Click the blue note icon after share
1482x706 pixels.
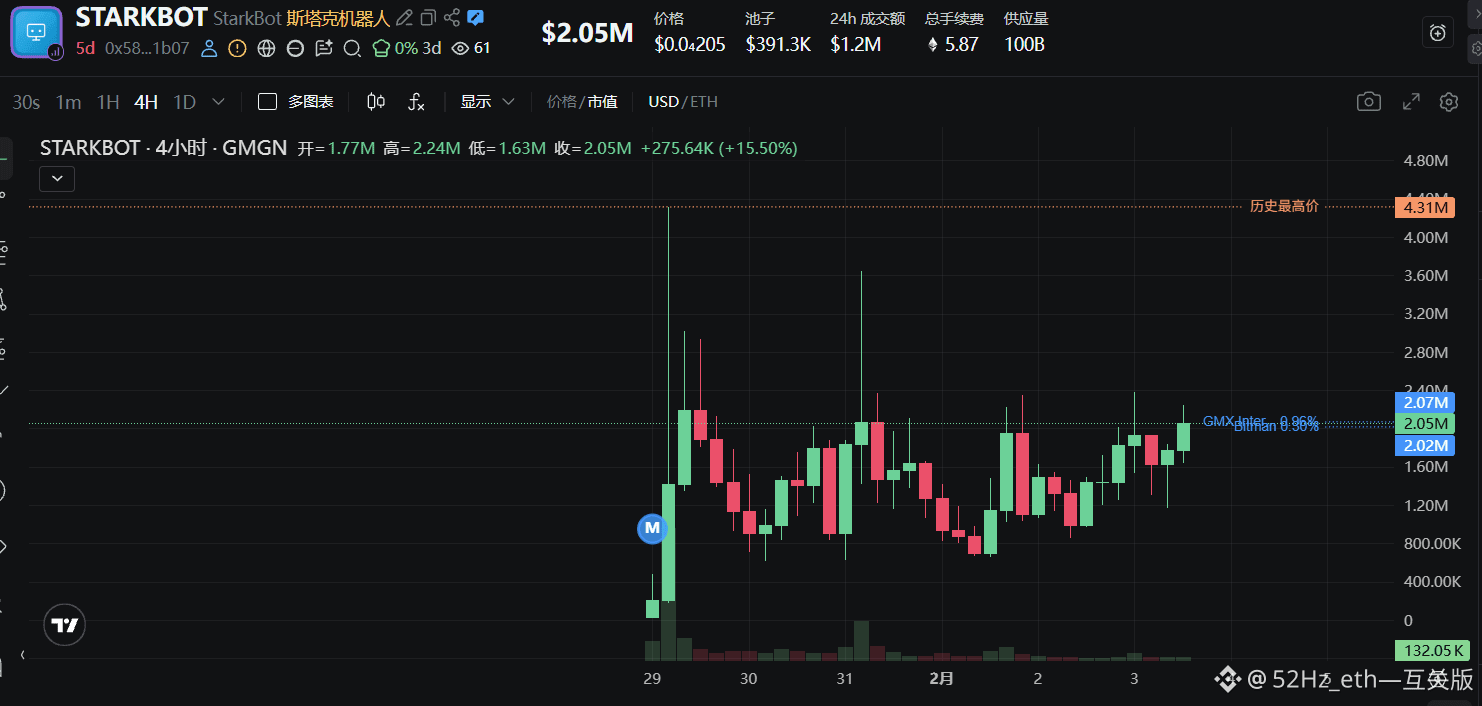pyautogui.click(x=476, y=18)
